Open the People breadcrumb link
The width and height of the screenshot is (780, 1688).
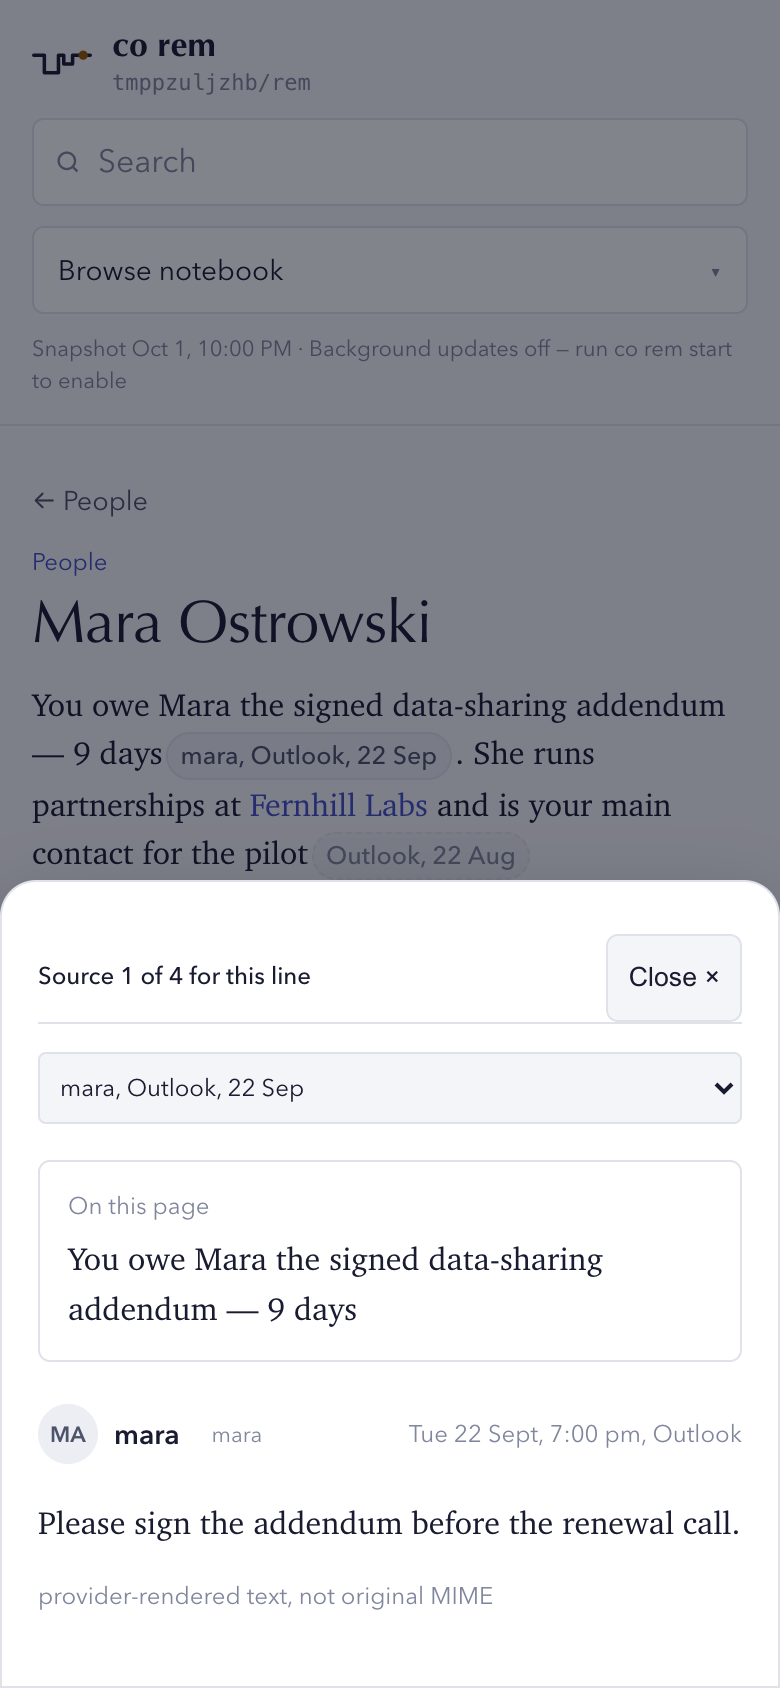point(69,562)
